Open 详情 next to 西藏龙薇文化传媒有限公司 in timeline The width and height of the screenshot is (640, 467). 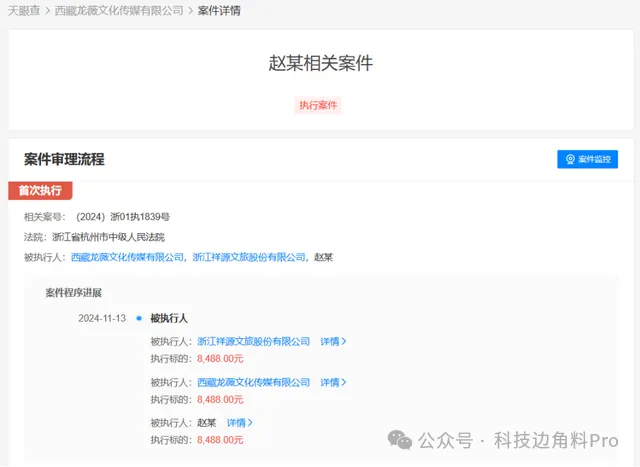pos(333,382)
